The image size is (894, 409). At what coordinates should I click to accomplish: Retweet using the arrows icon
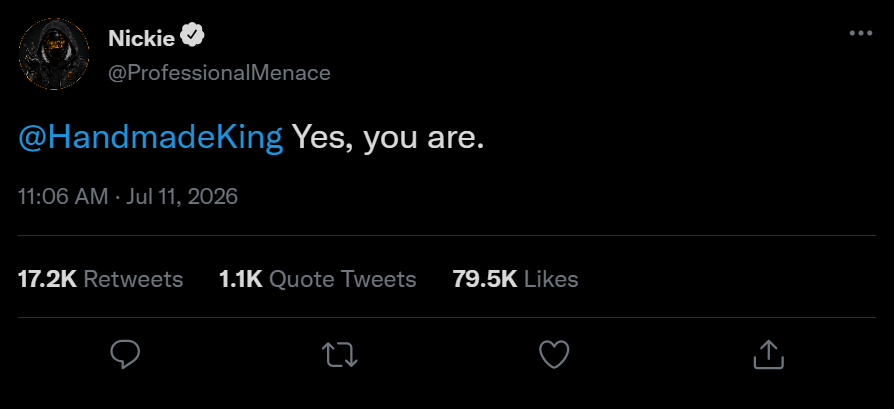340,354
